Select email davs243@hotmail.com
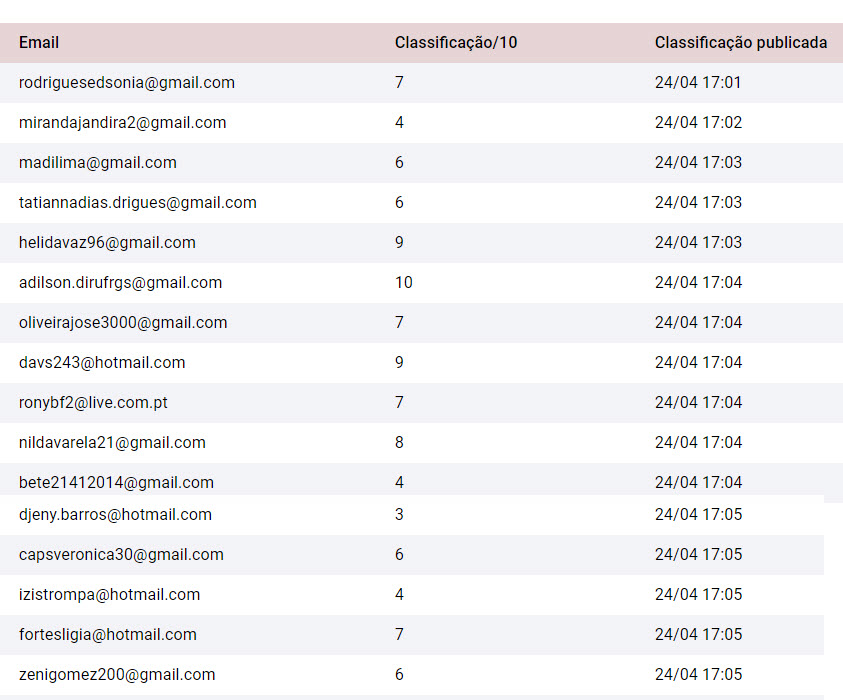This screenshot has width=843, height=700. 102,362
